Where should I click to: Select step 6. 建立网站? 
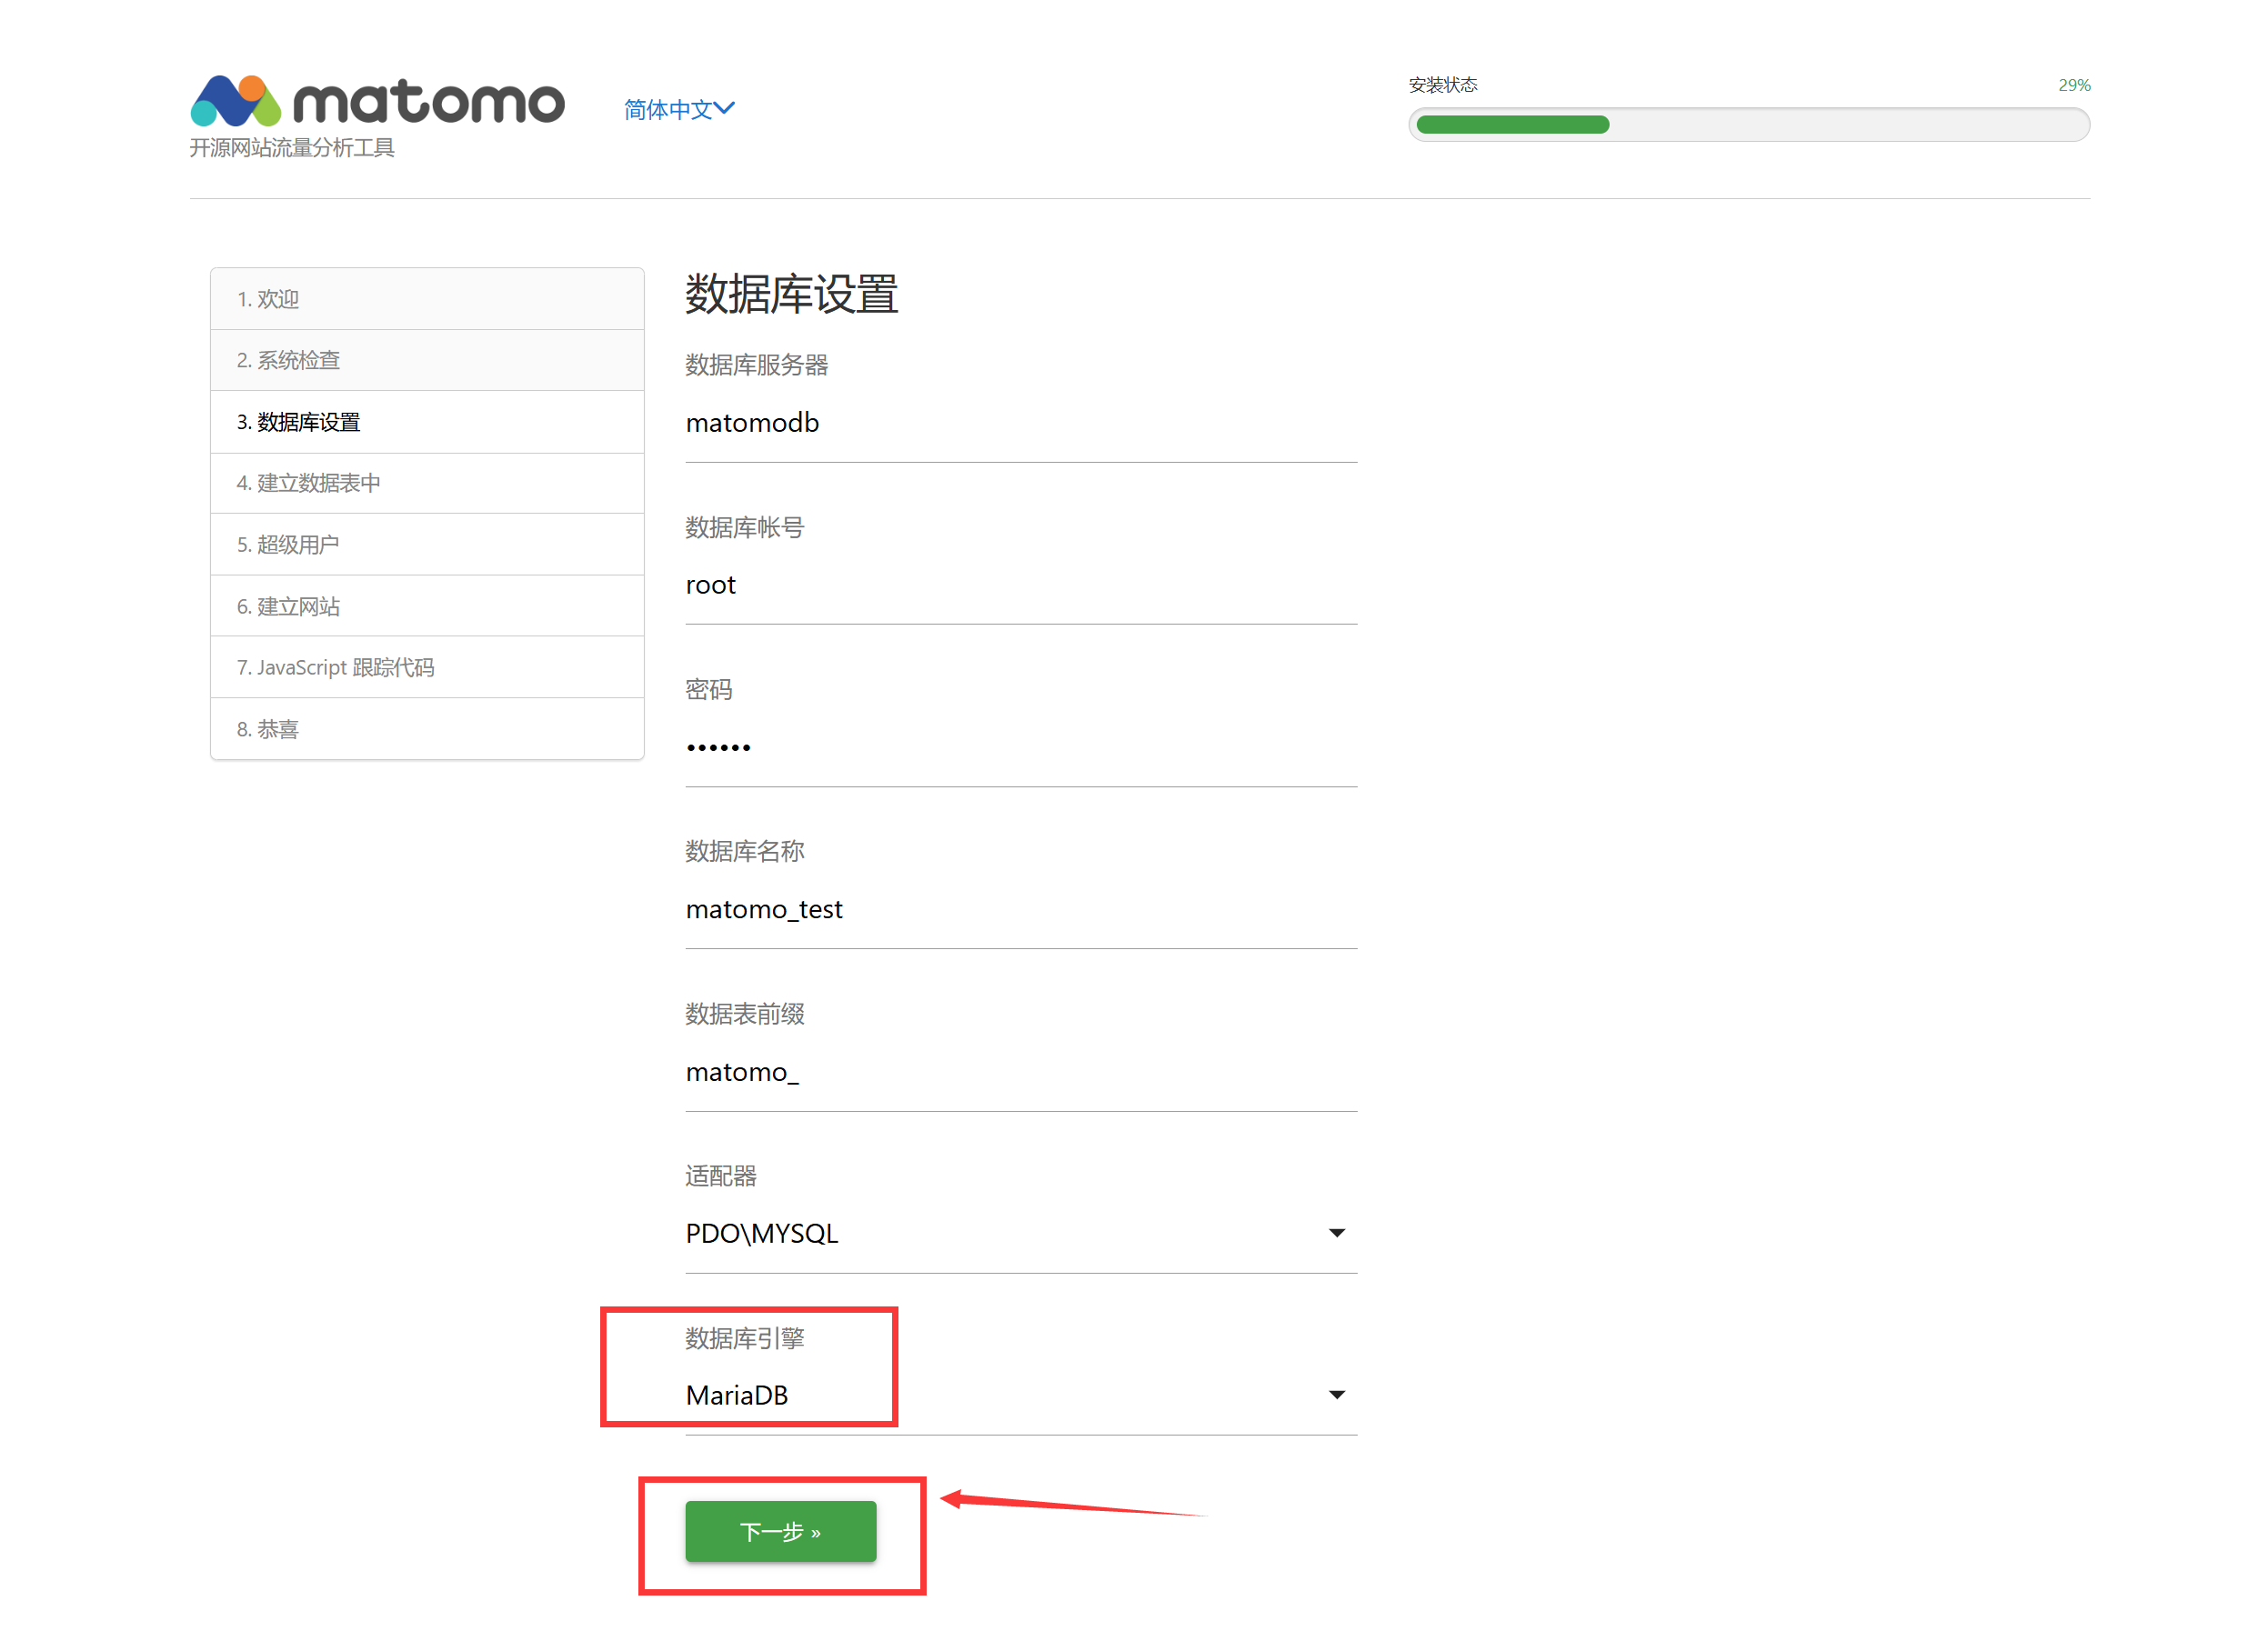pyautogui.click(x=427, y=606)
